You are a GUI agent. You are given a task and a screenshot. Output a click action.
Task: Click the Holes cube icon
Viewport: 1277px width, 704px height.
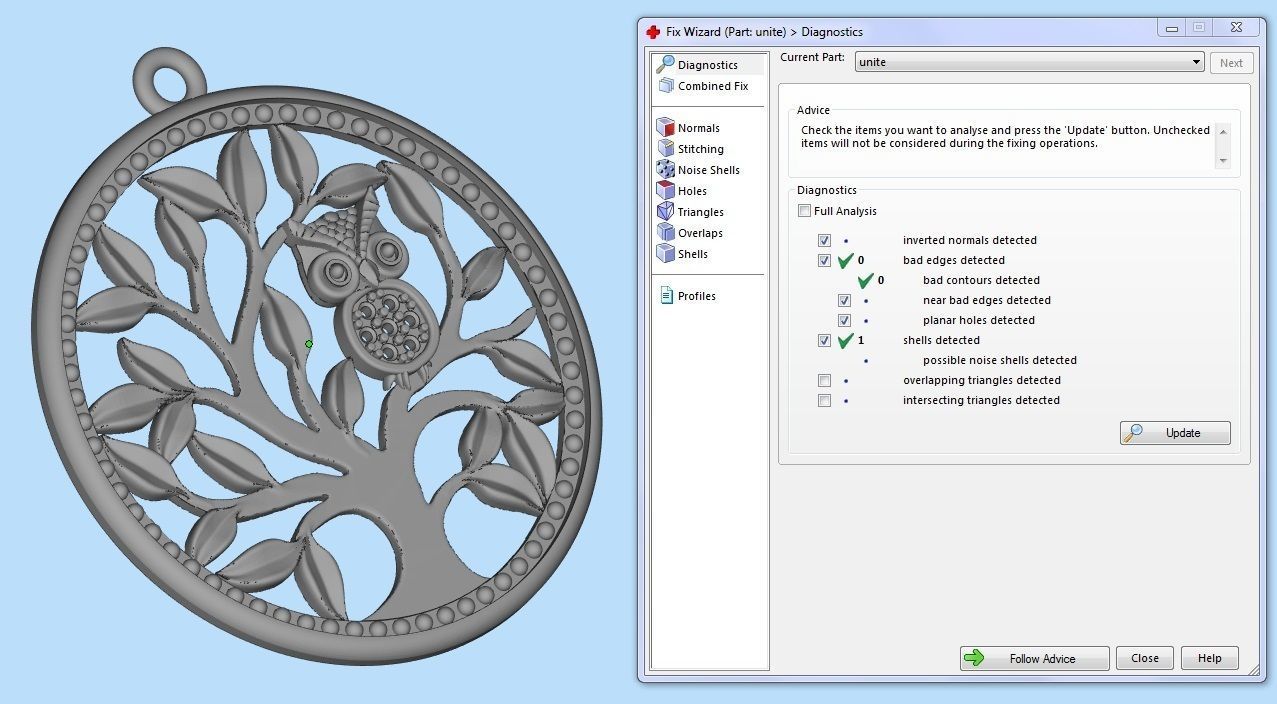665,191
